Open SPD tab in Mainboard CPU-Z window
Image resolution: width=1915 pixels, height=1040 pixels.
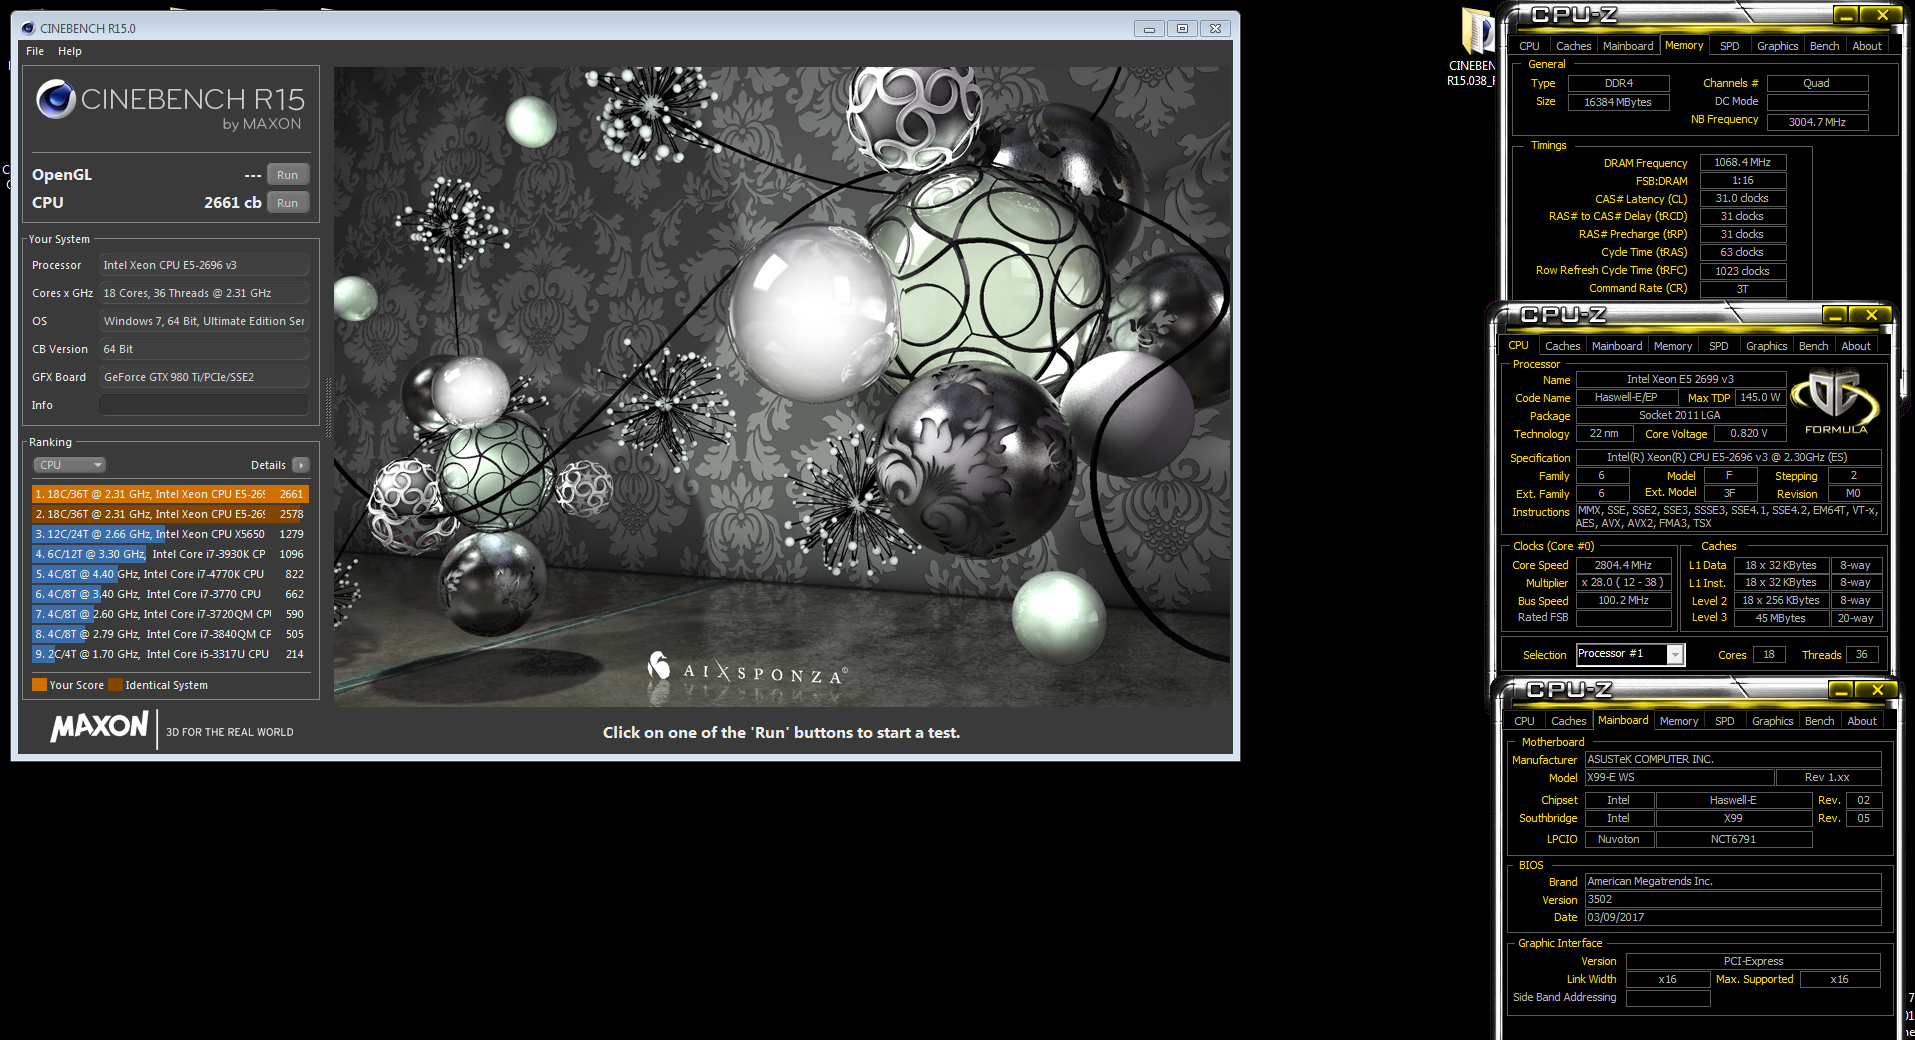1724,721
